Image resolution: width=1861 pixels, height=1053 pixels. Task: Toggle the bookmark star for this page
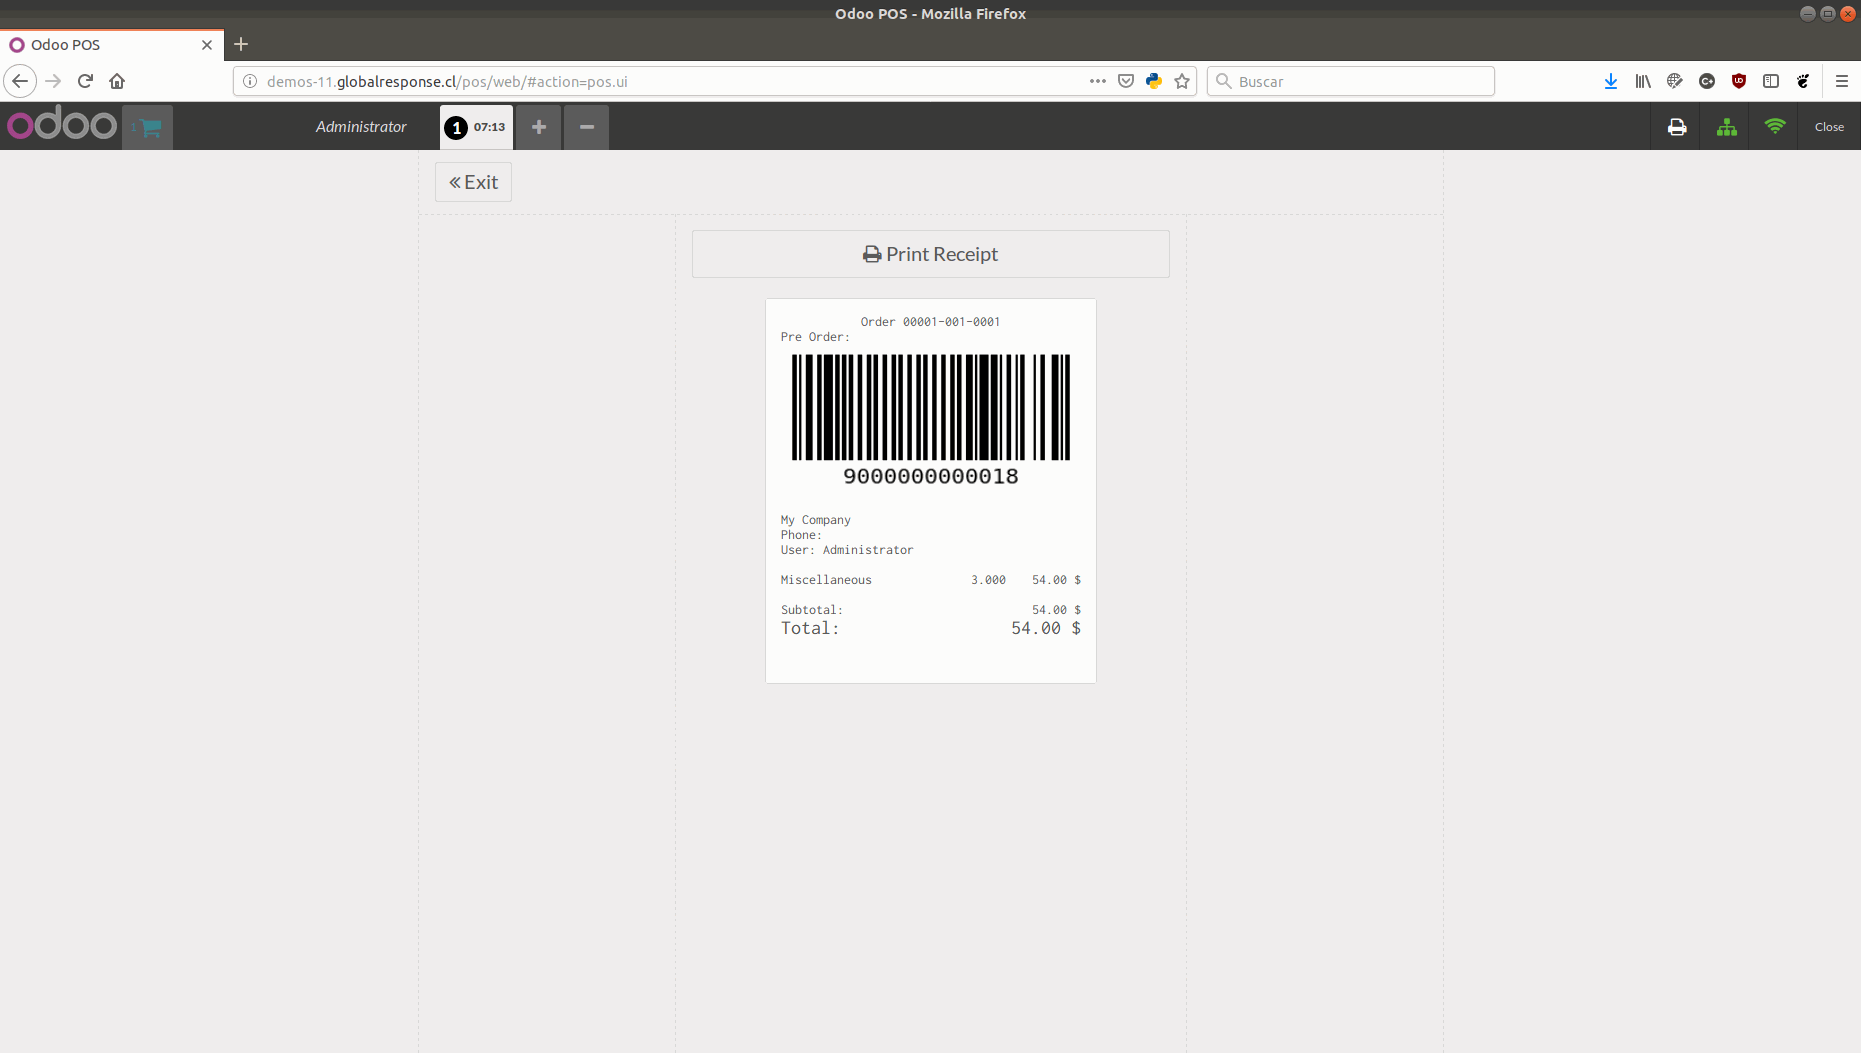coord(1182,81)
